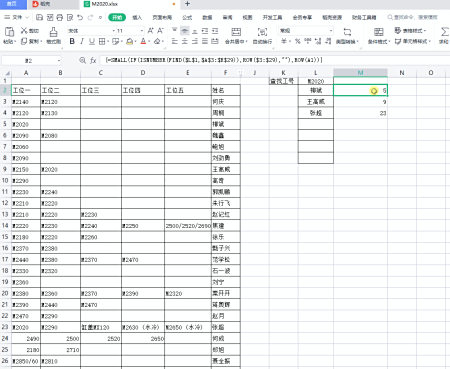The width and height of the screenshot is (450, 369).
Task: Click the select-all corner triangle
Action: pos(7,73)
